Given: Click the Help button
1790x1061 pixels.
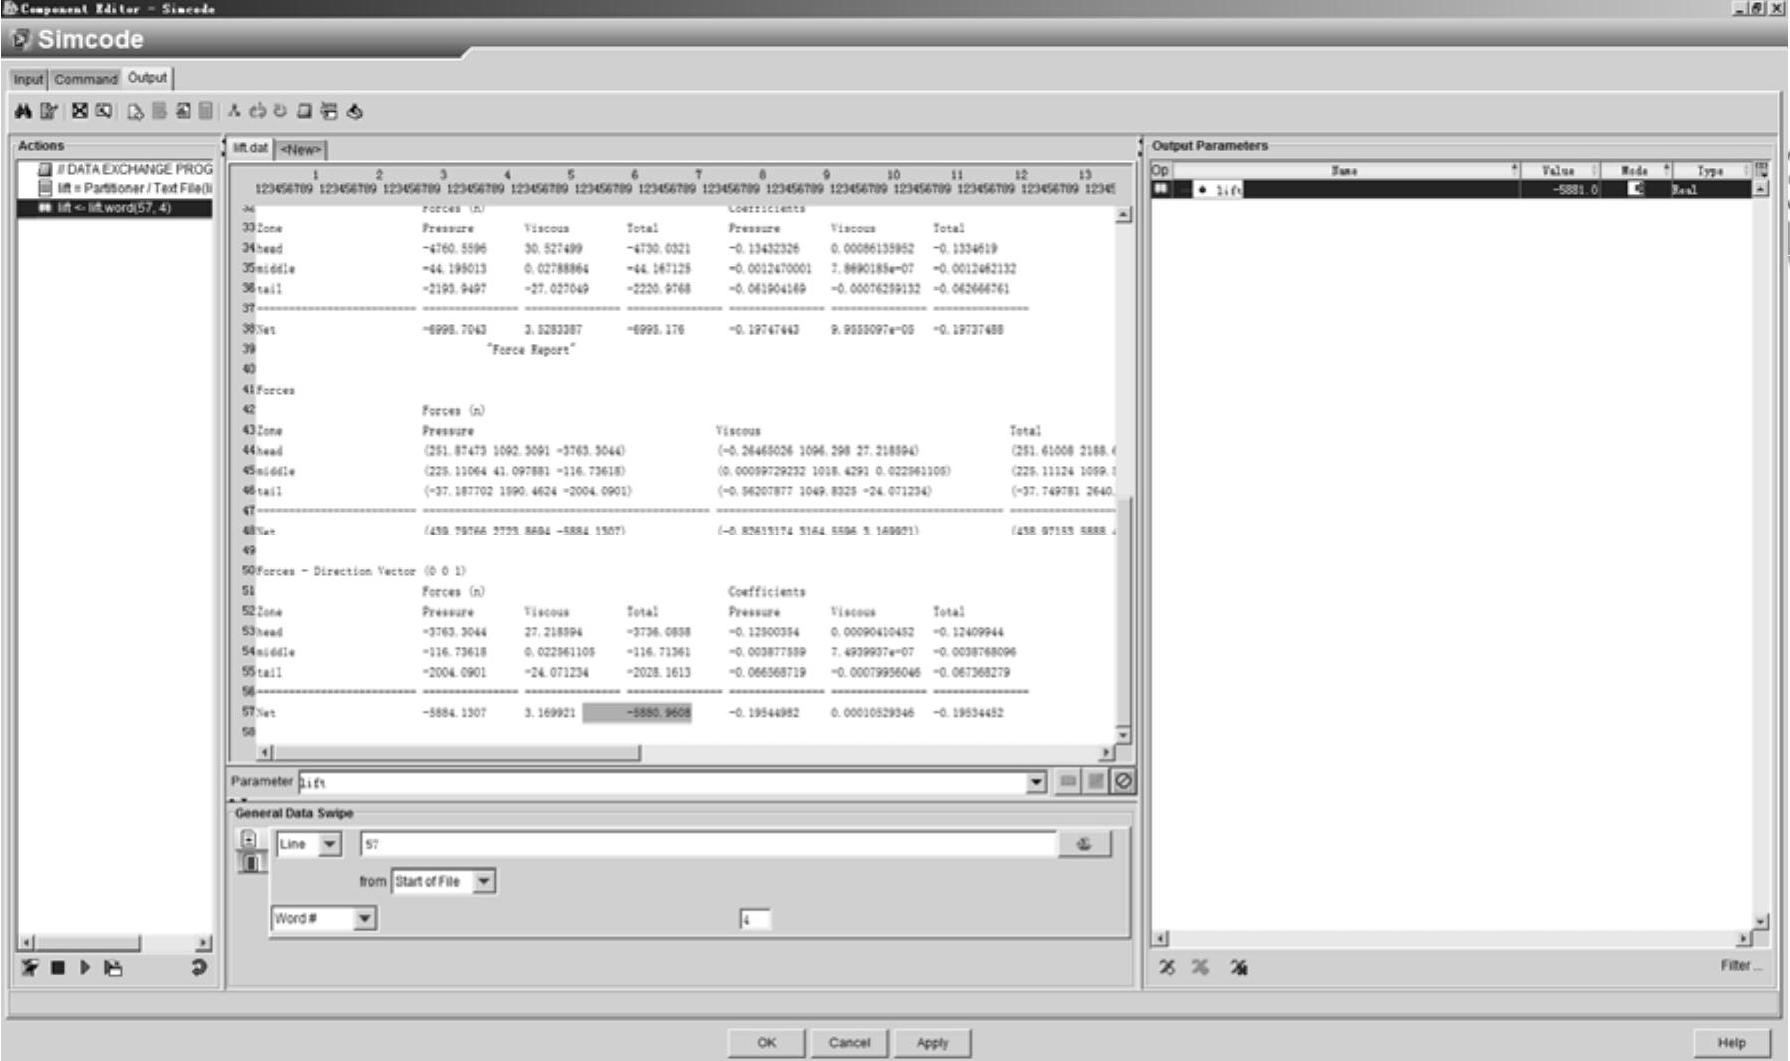Looking at the screenshot, I should tap(1731, 1042).
